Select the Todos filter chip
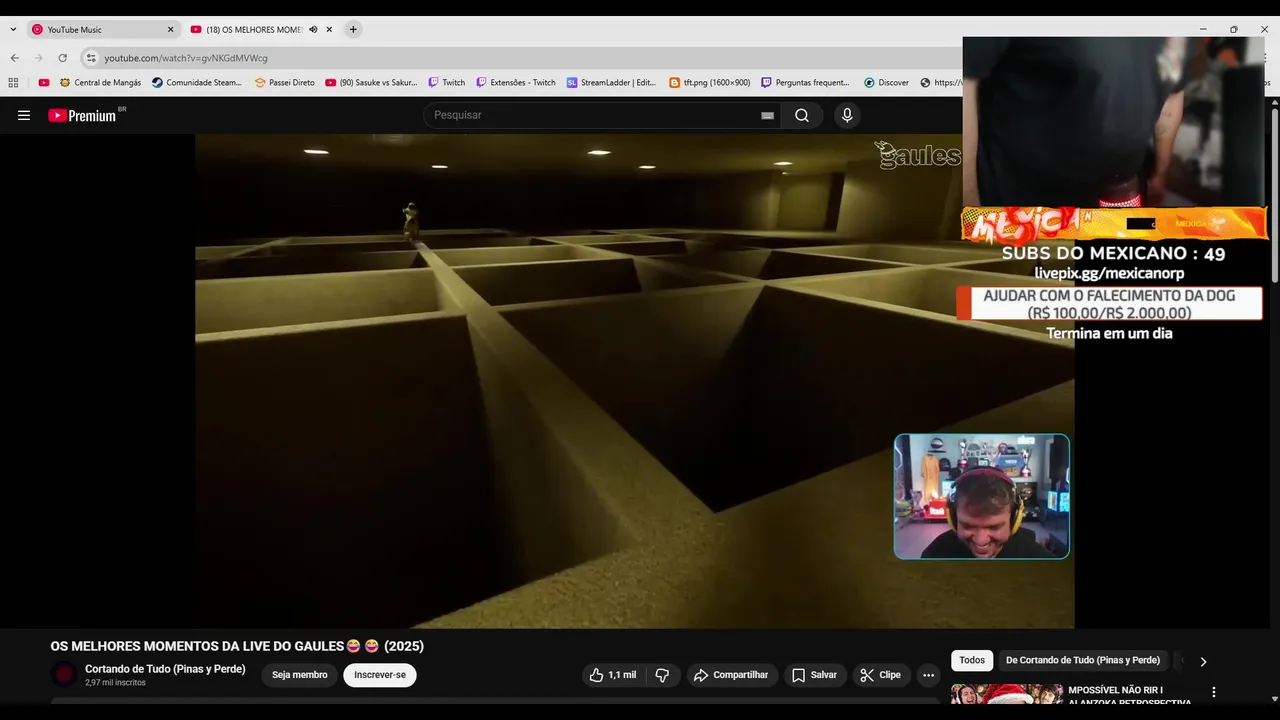This screenshot has width=1280, height=720. [x=972, y=661]
